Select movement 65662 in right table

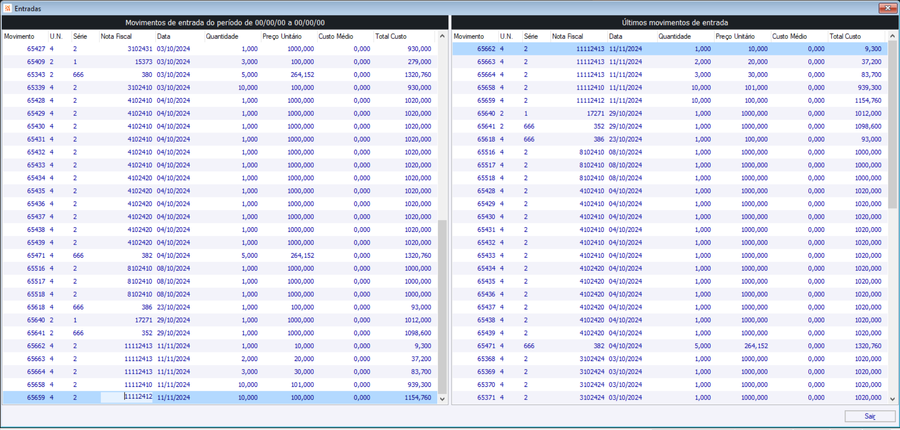click(x=670, y=49)
